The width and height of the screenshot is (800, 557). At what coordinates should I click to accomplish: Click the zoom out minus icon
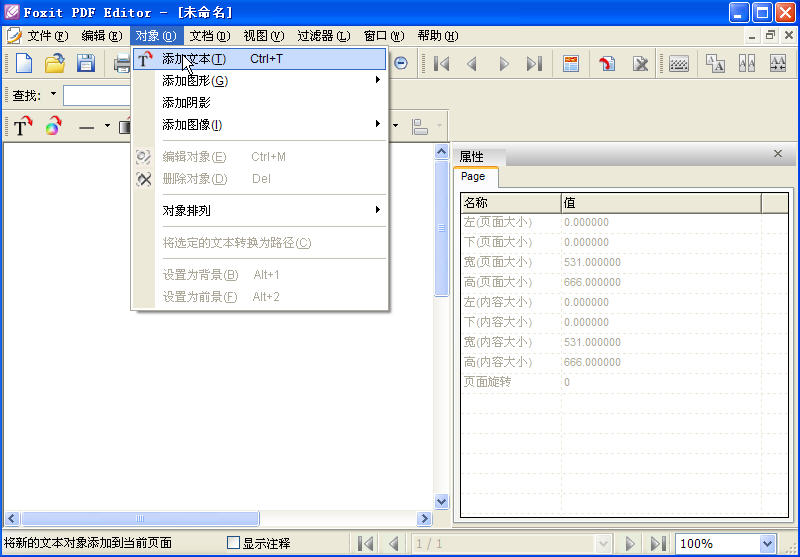tap(402, 63)
